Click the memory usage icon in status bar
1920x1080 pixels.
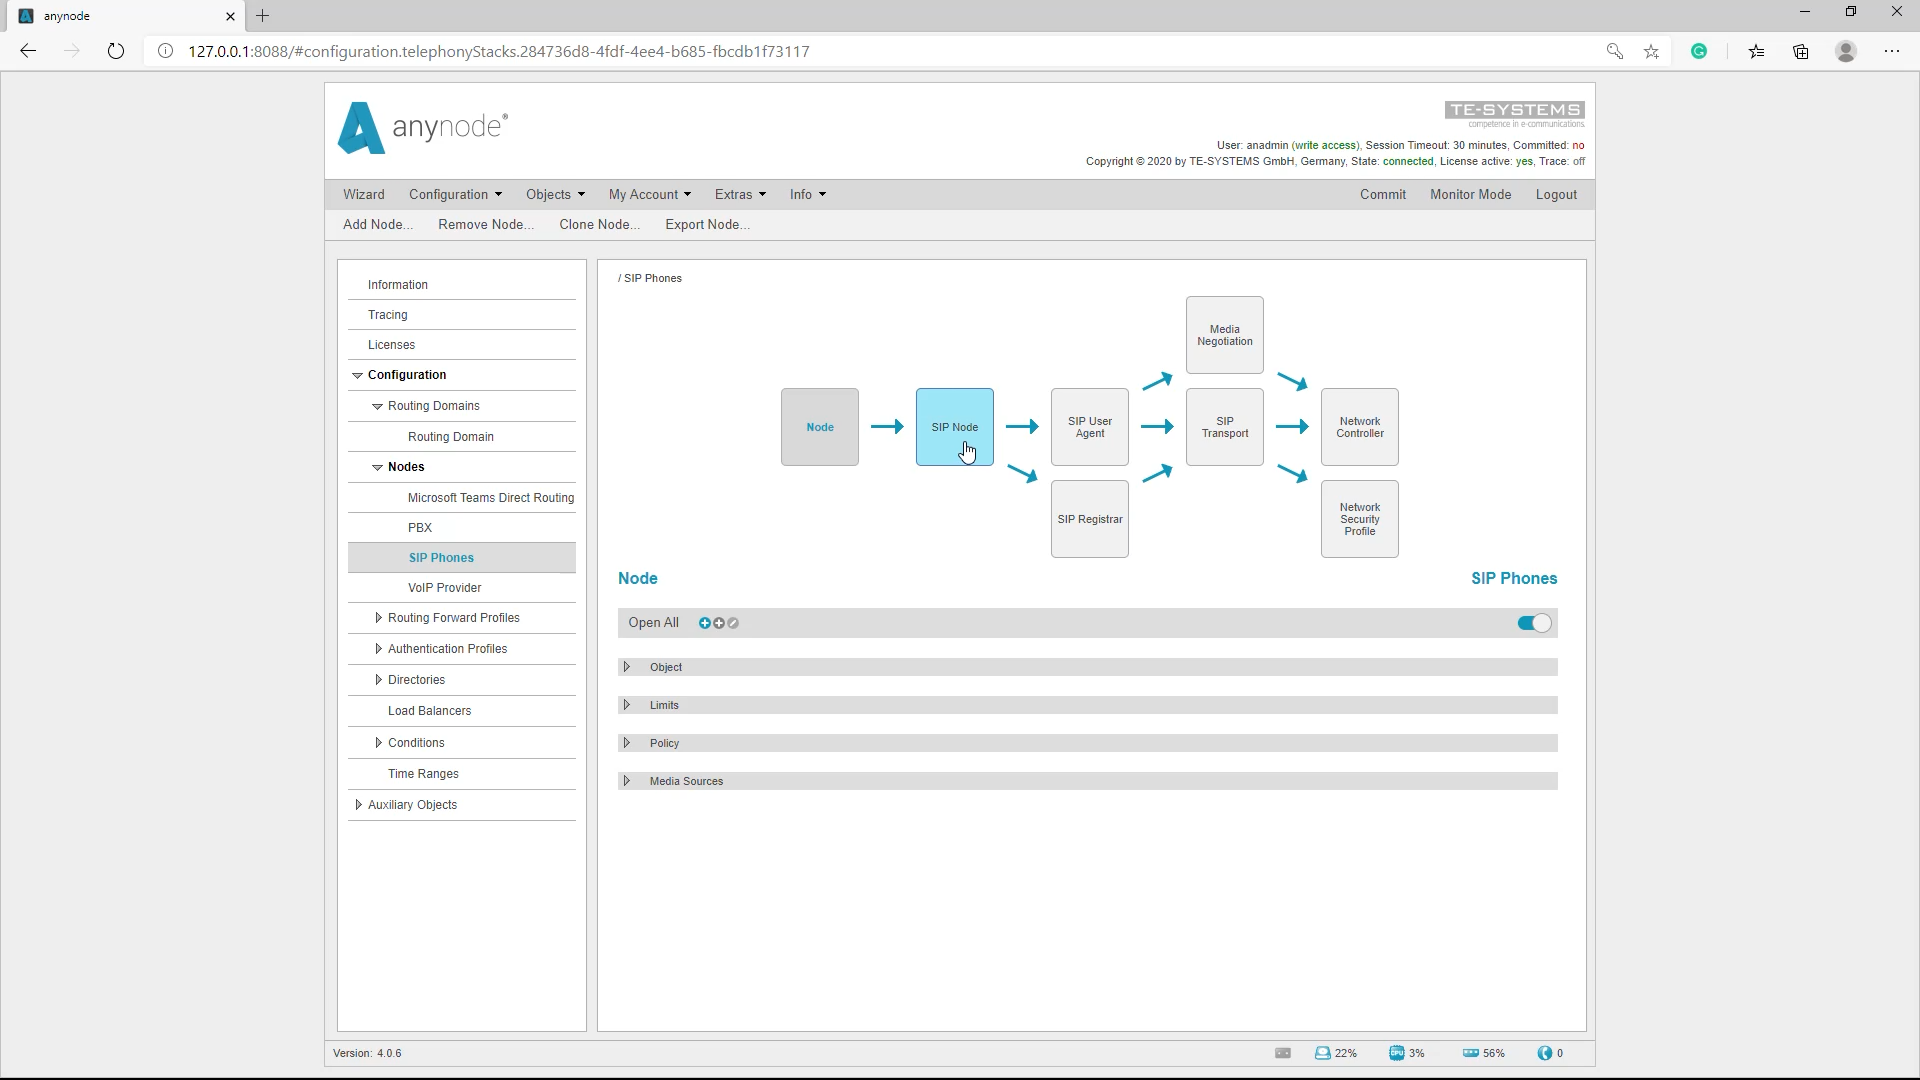click(x=1470, y=1053)
